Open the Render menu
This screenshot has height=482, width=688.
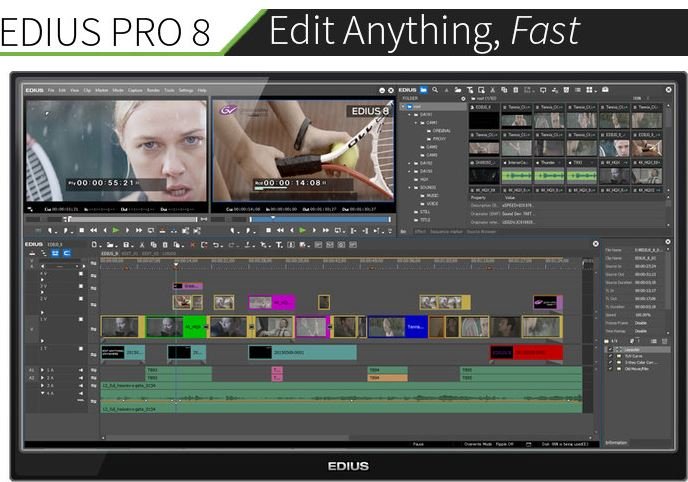(153, 90)
